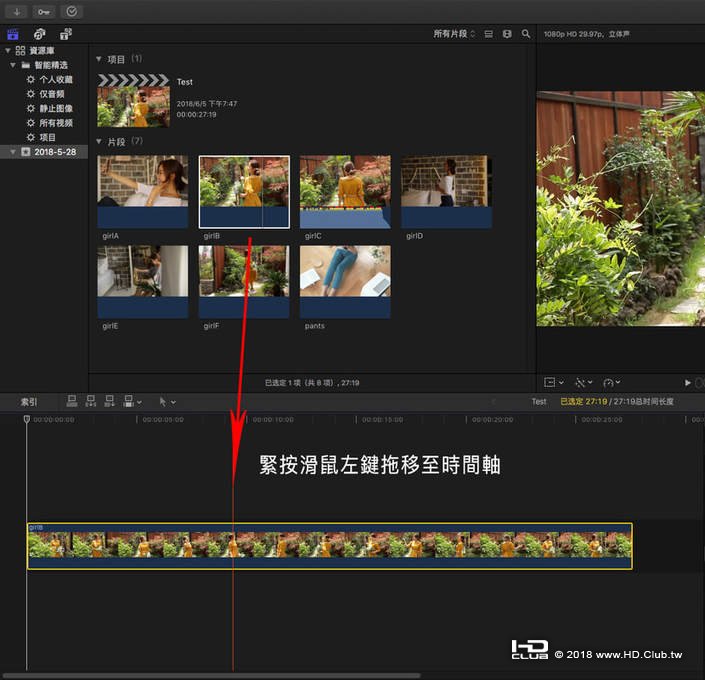705x680 pixels.
Task: Select the girlC clip thumbnail
Action: [345, 192]
